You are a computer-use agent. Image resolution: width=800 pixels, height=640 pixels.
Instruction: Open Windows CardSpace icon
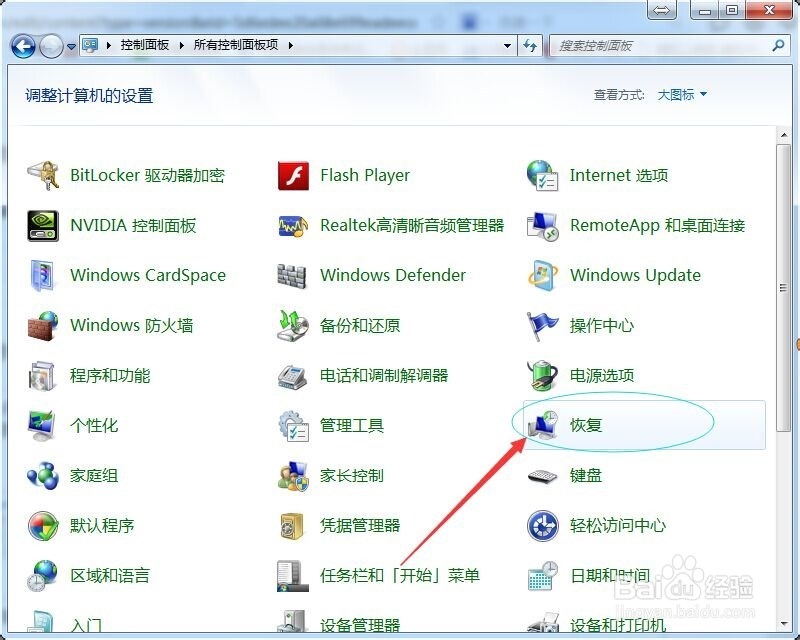point(43,276)
